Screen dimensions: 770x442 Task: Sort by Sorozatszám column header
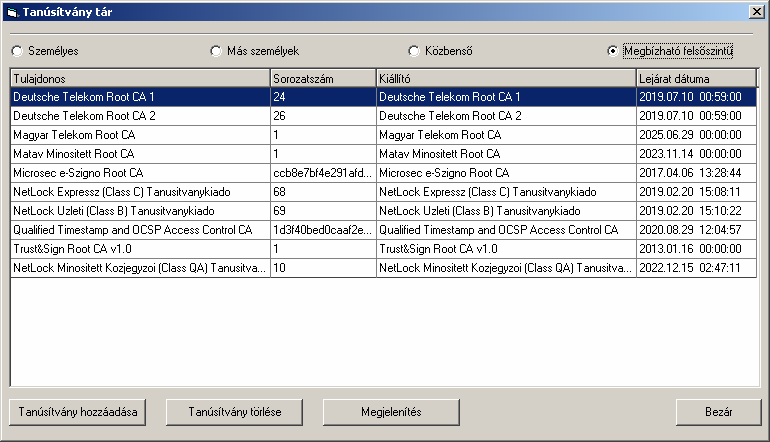pyautogui.click(x=323, y=79)
